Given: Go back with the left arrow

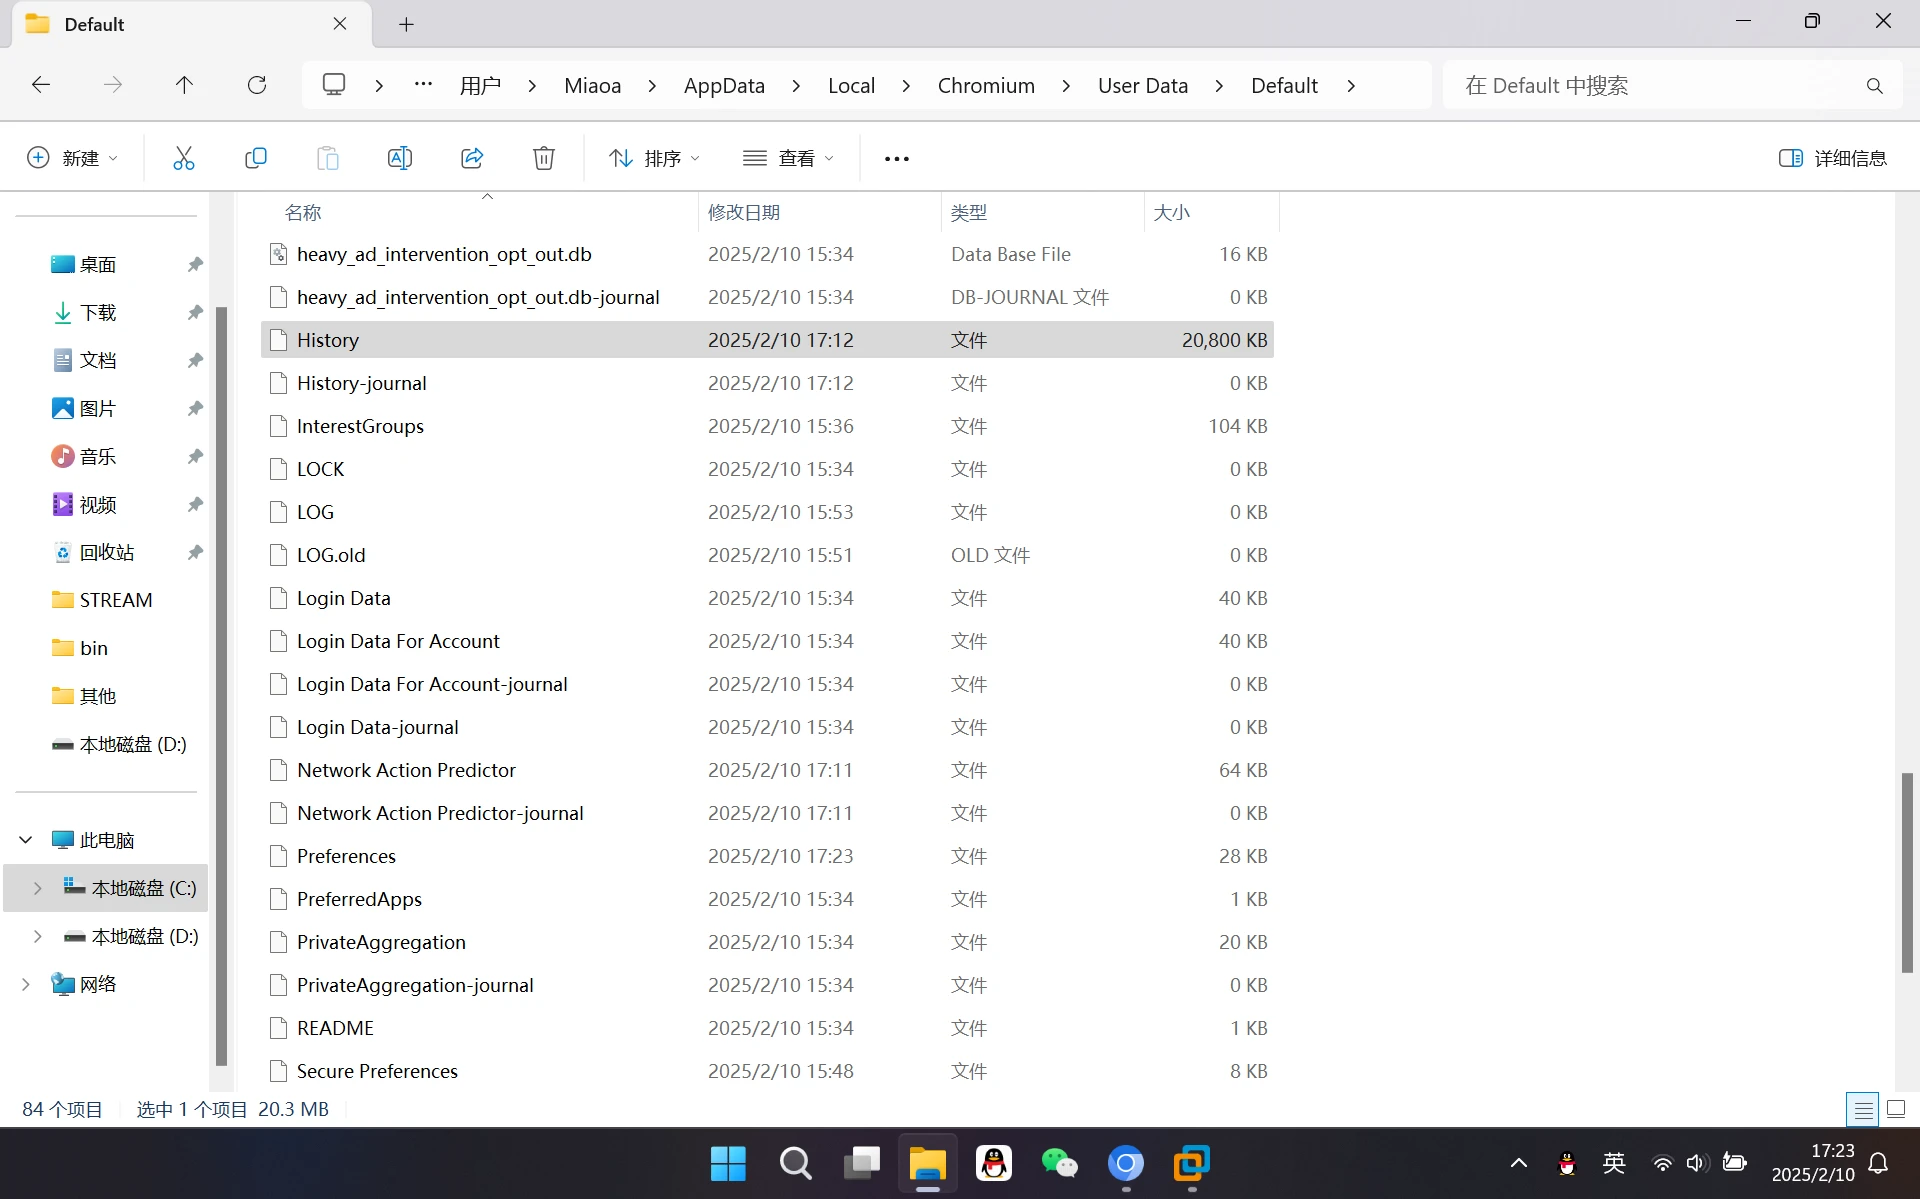Looking at the screenshot, I should [41, 85].
